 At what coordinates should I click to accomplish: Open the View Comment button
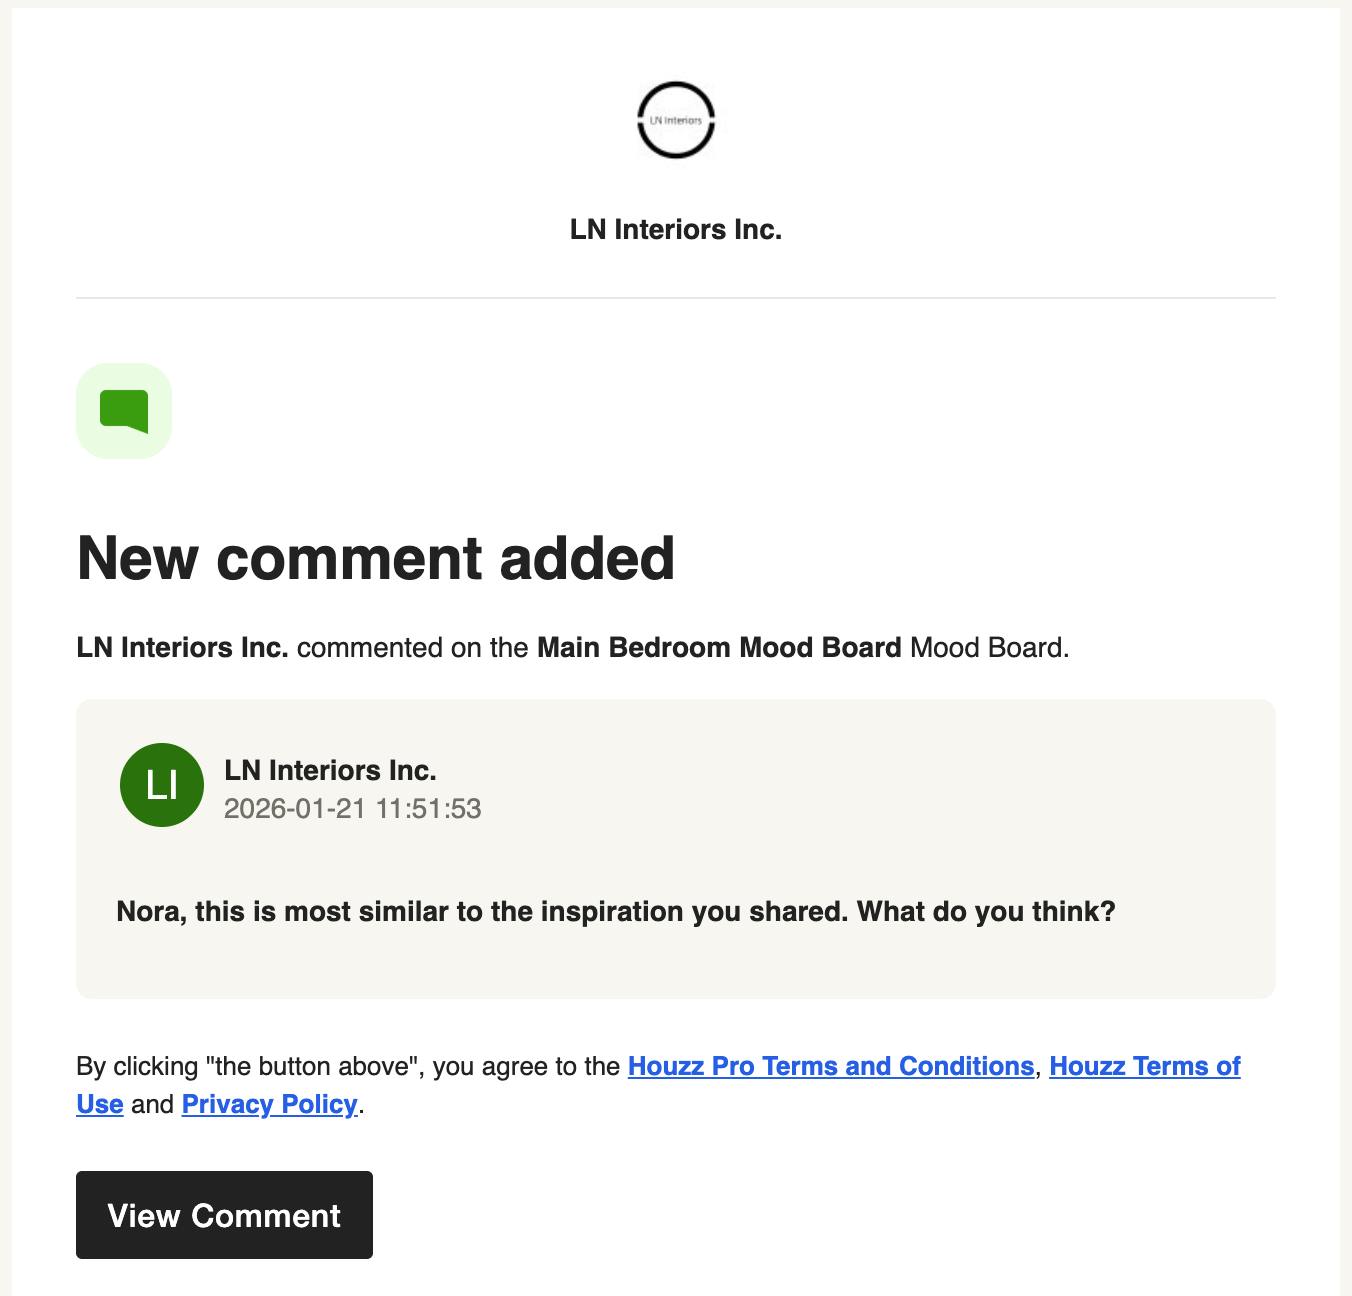pyautogui.click(x=224, y=1215)
